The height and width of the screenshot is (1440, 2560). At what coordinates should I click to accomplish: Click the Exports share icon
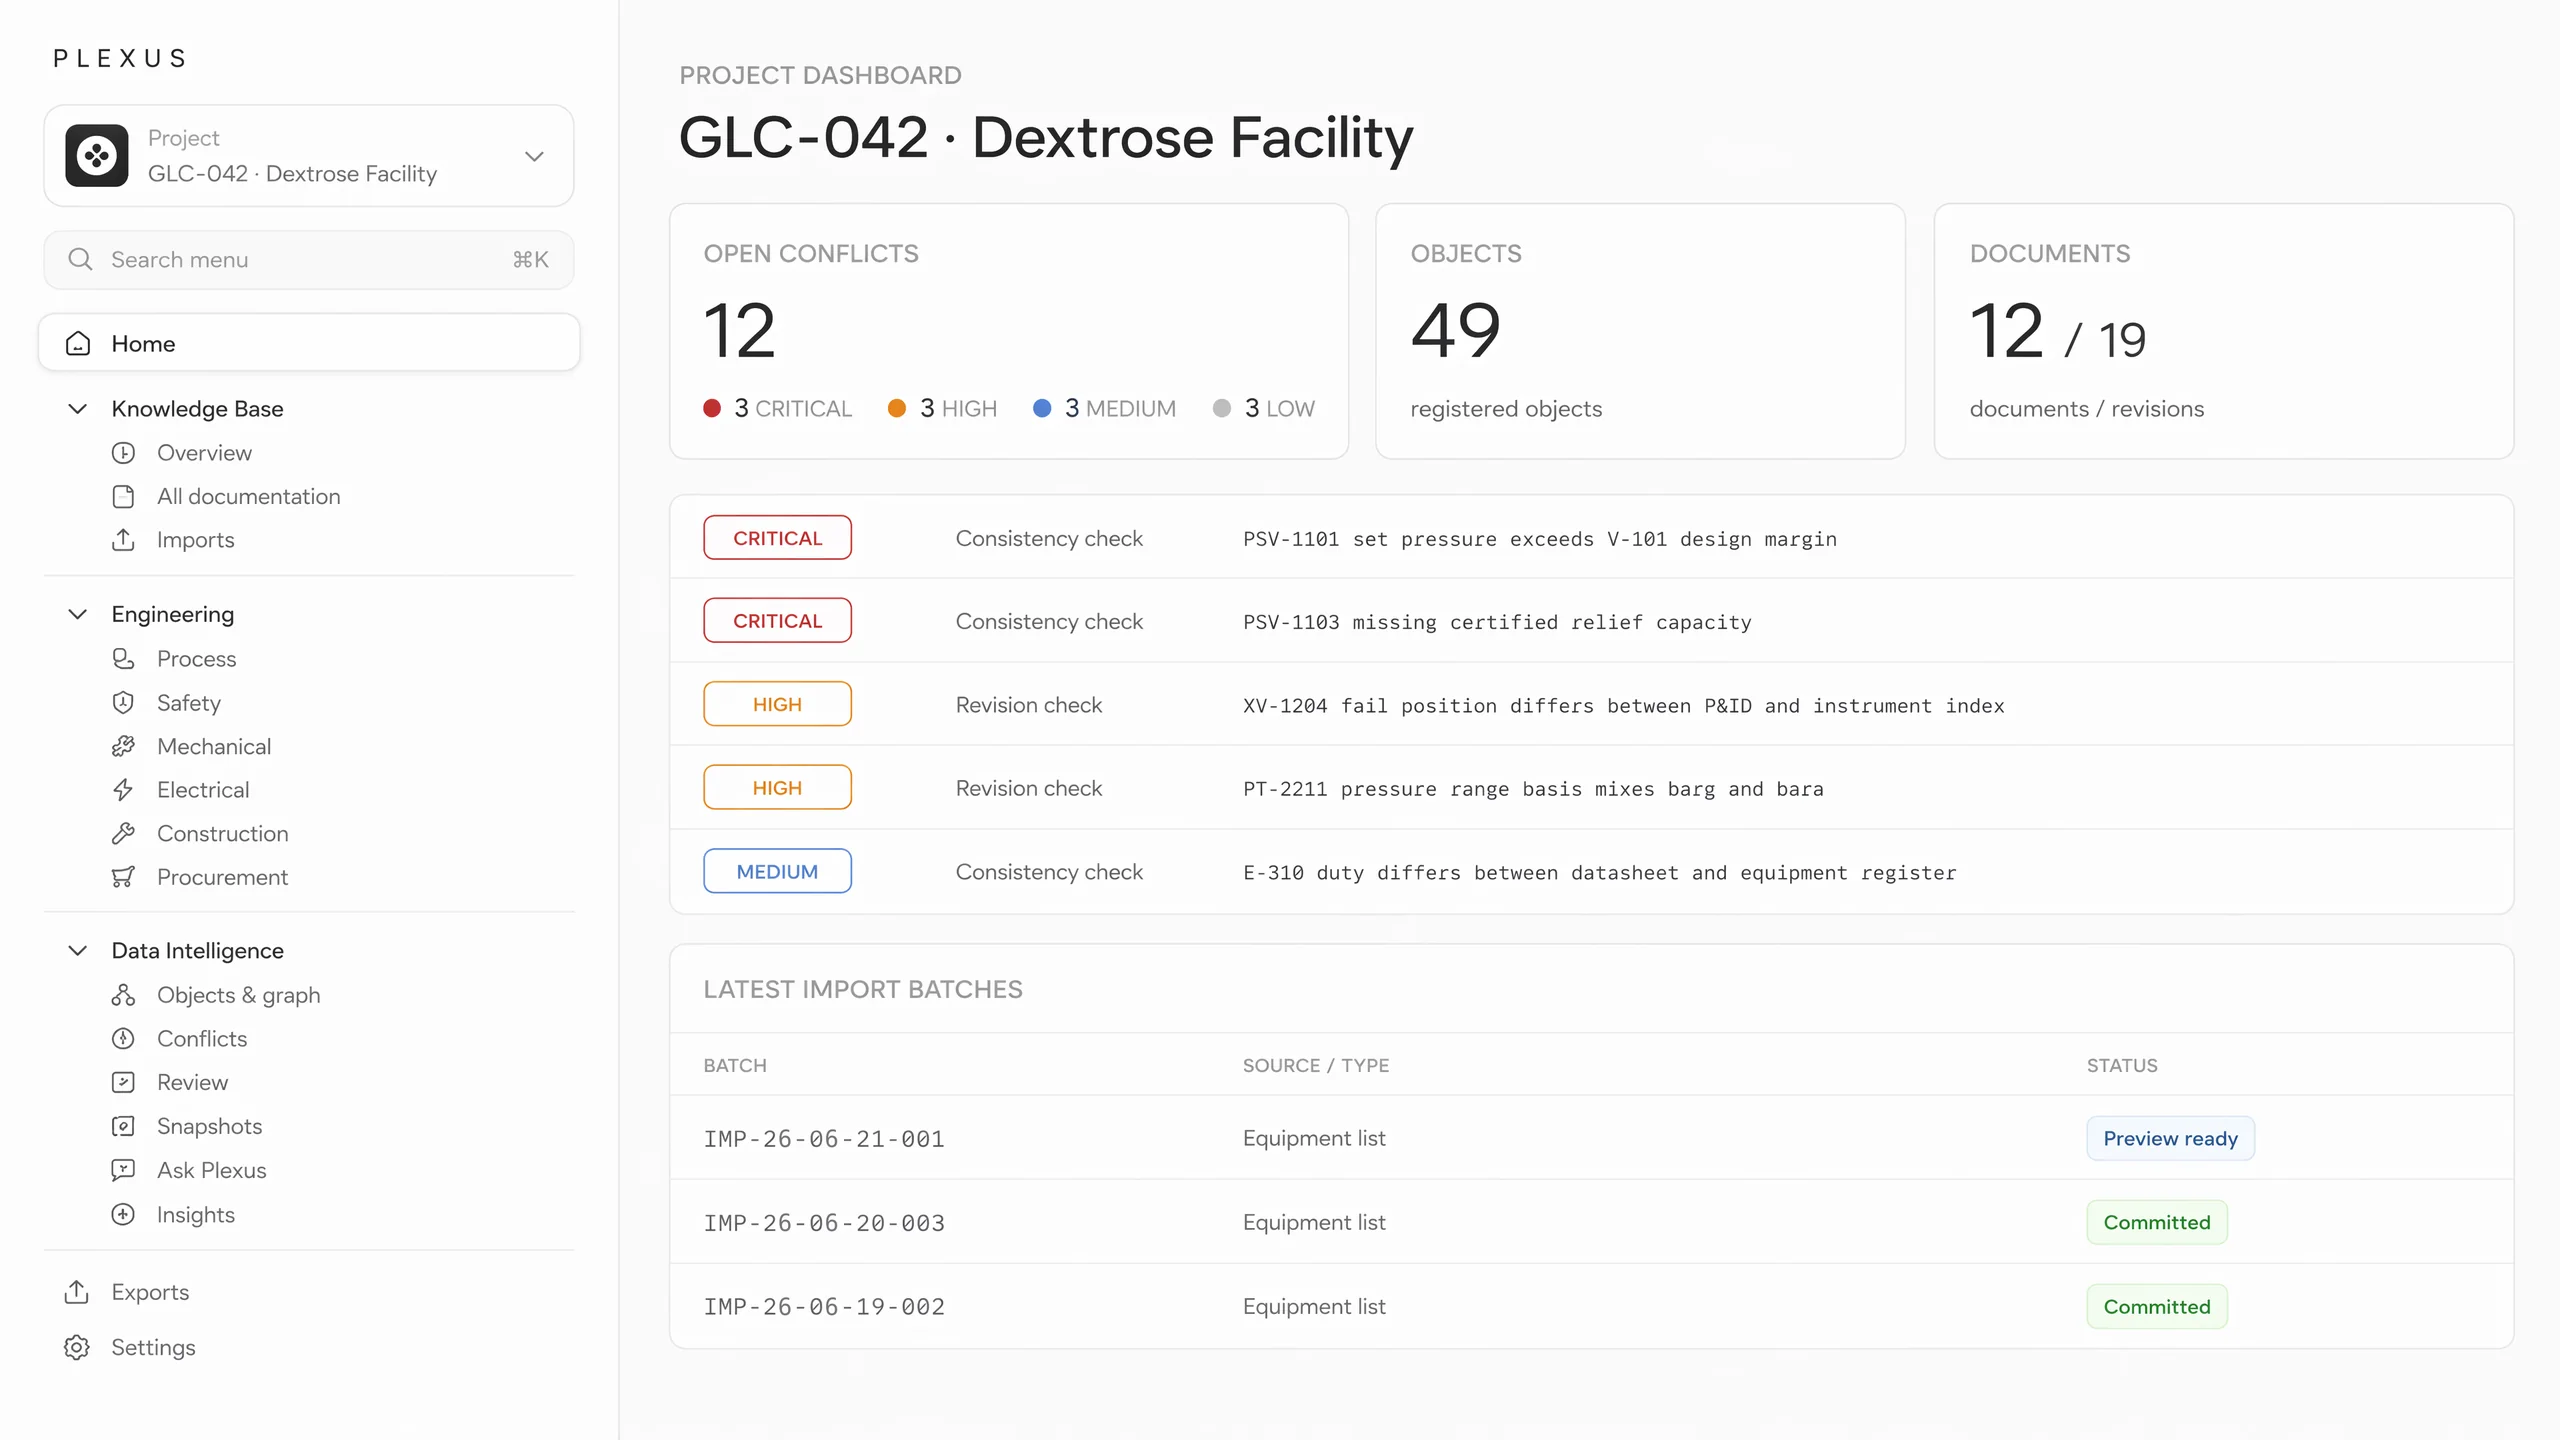click(x=77, y=1292)
